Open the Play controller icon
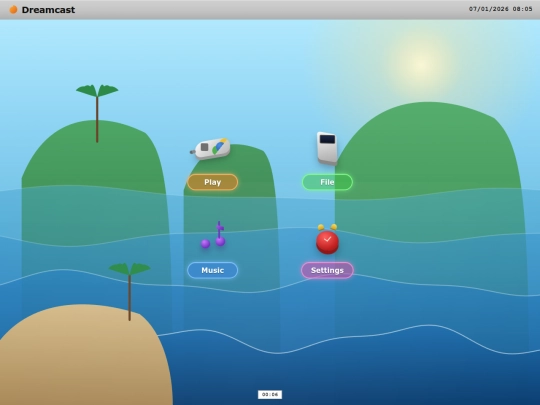Screen dimensions: 540x405 (211, 149)
